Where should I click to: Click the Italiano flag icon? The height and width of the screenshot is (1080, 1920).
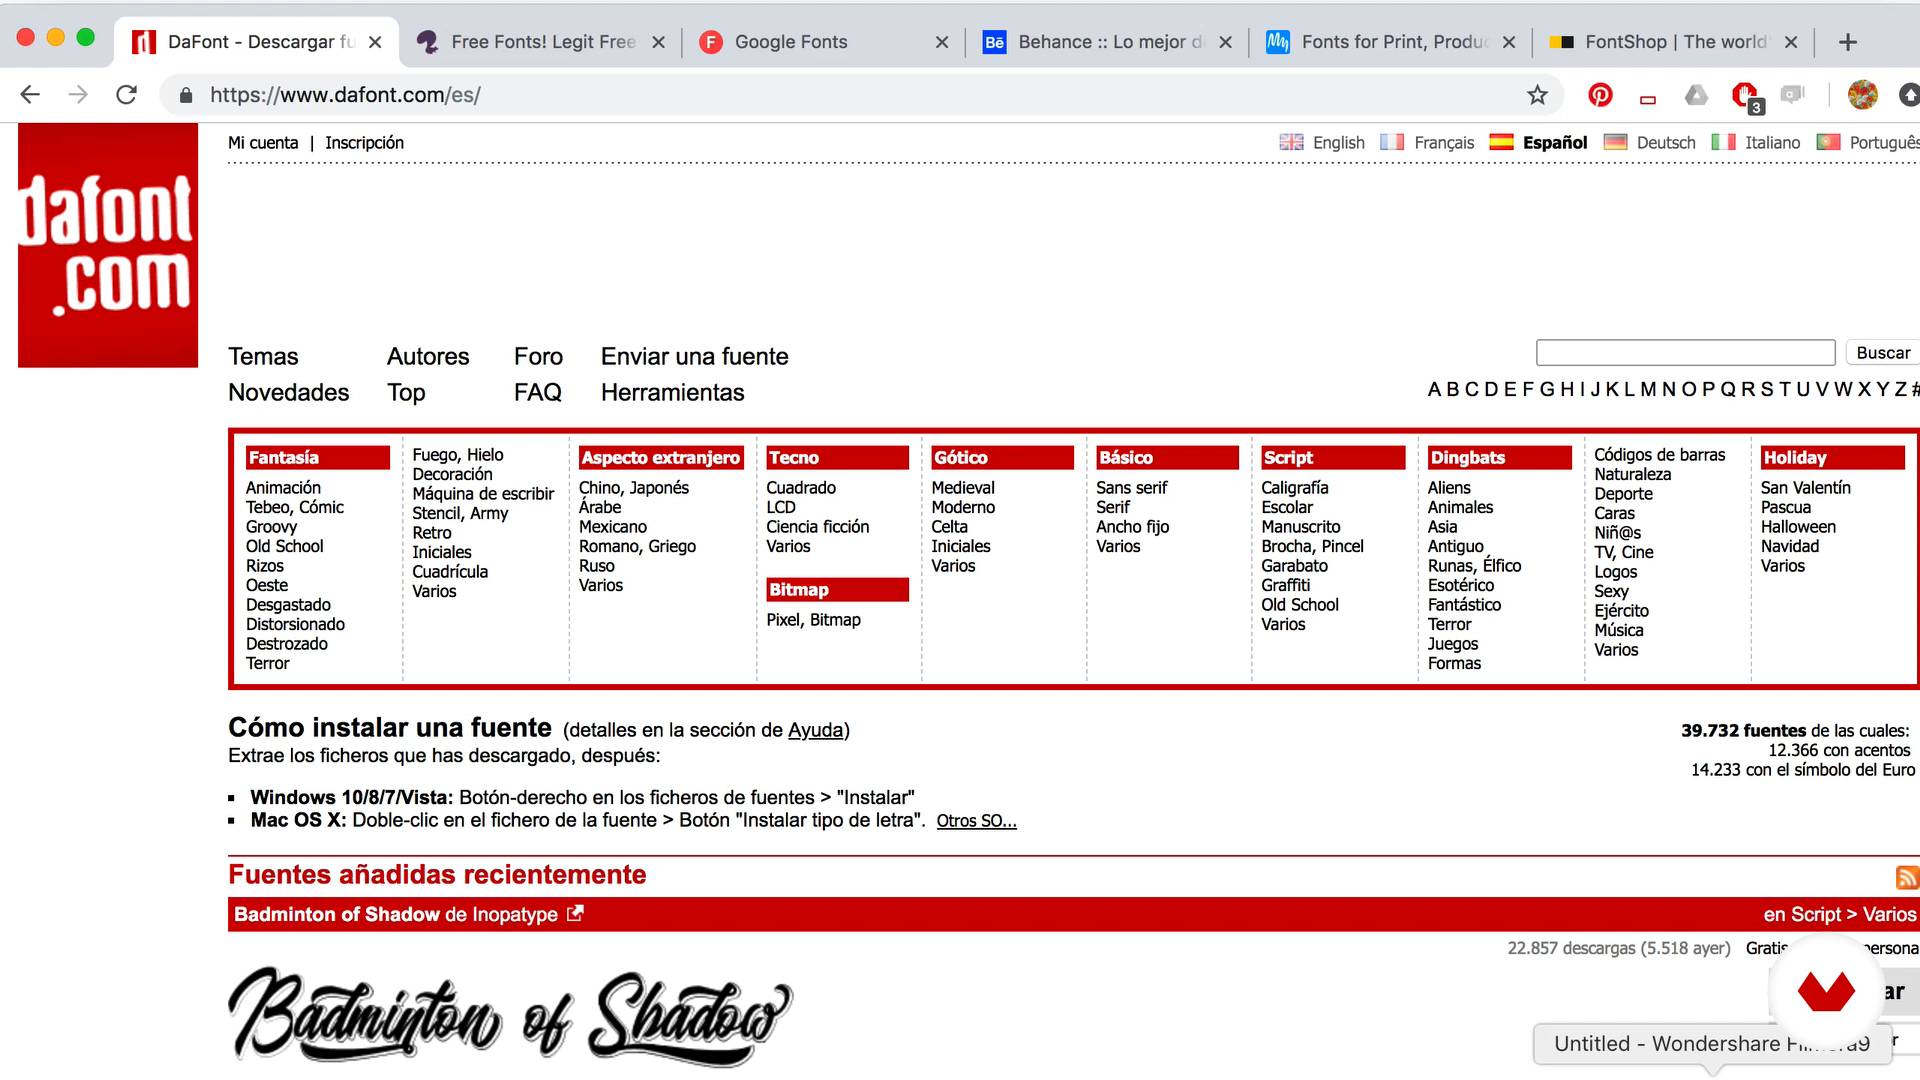pyautogui.click(x=1723, y=142)
